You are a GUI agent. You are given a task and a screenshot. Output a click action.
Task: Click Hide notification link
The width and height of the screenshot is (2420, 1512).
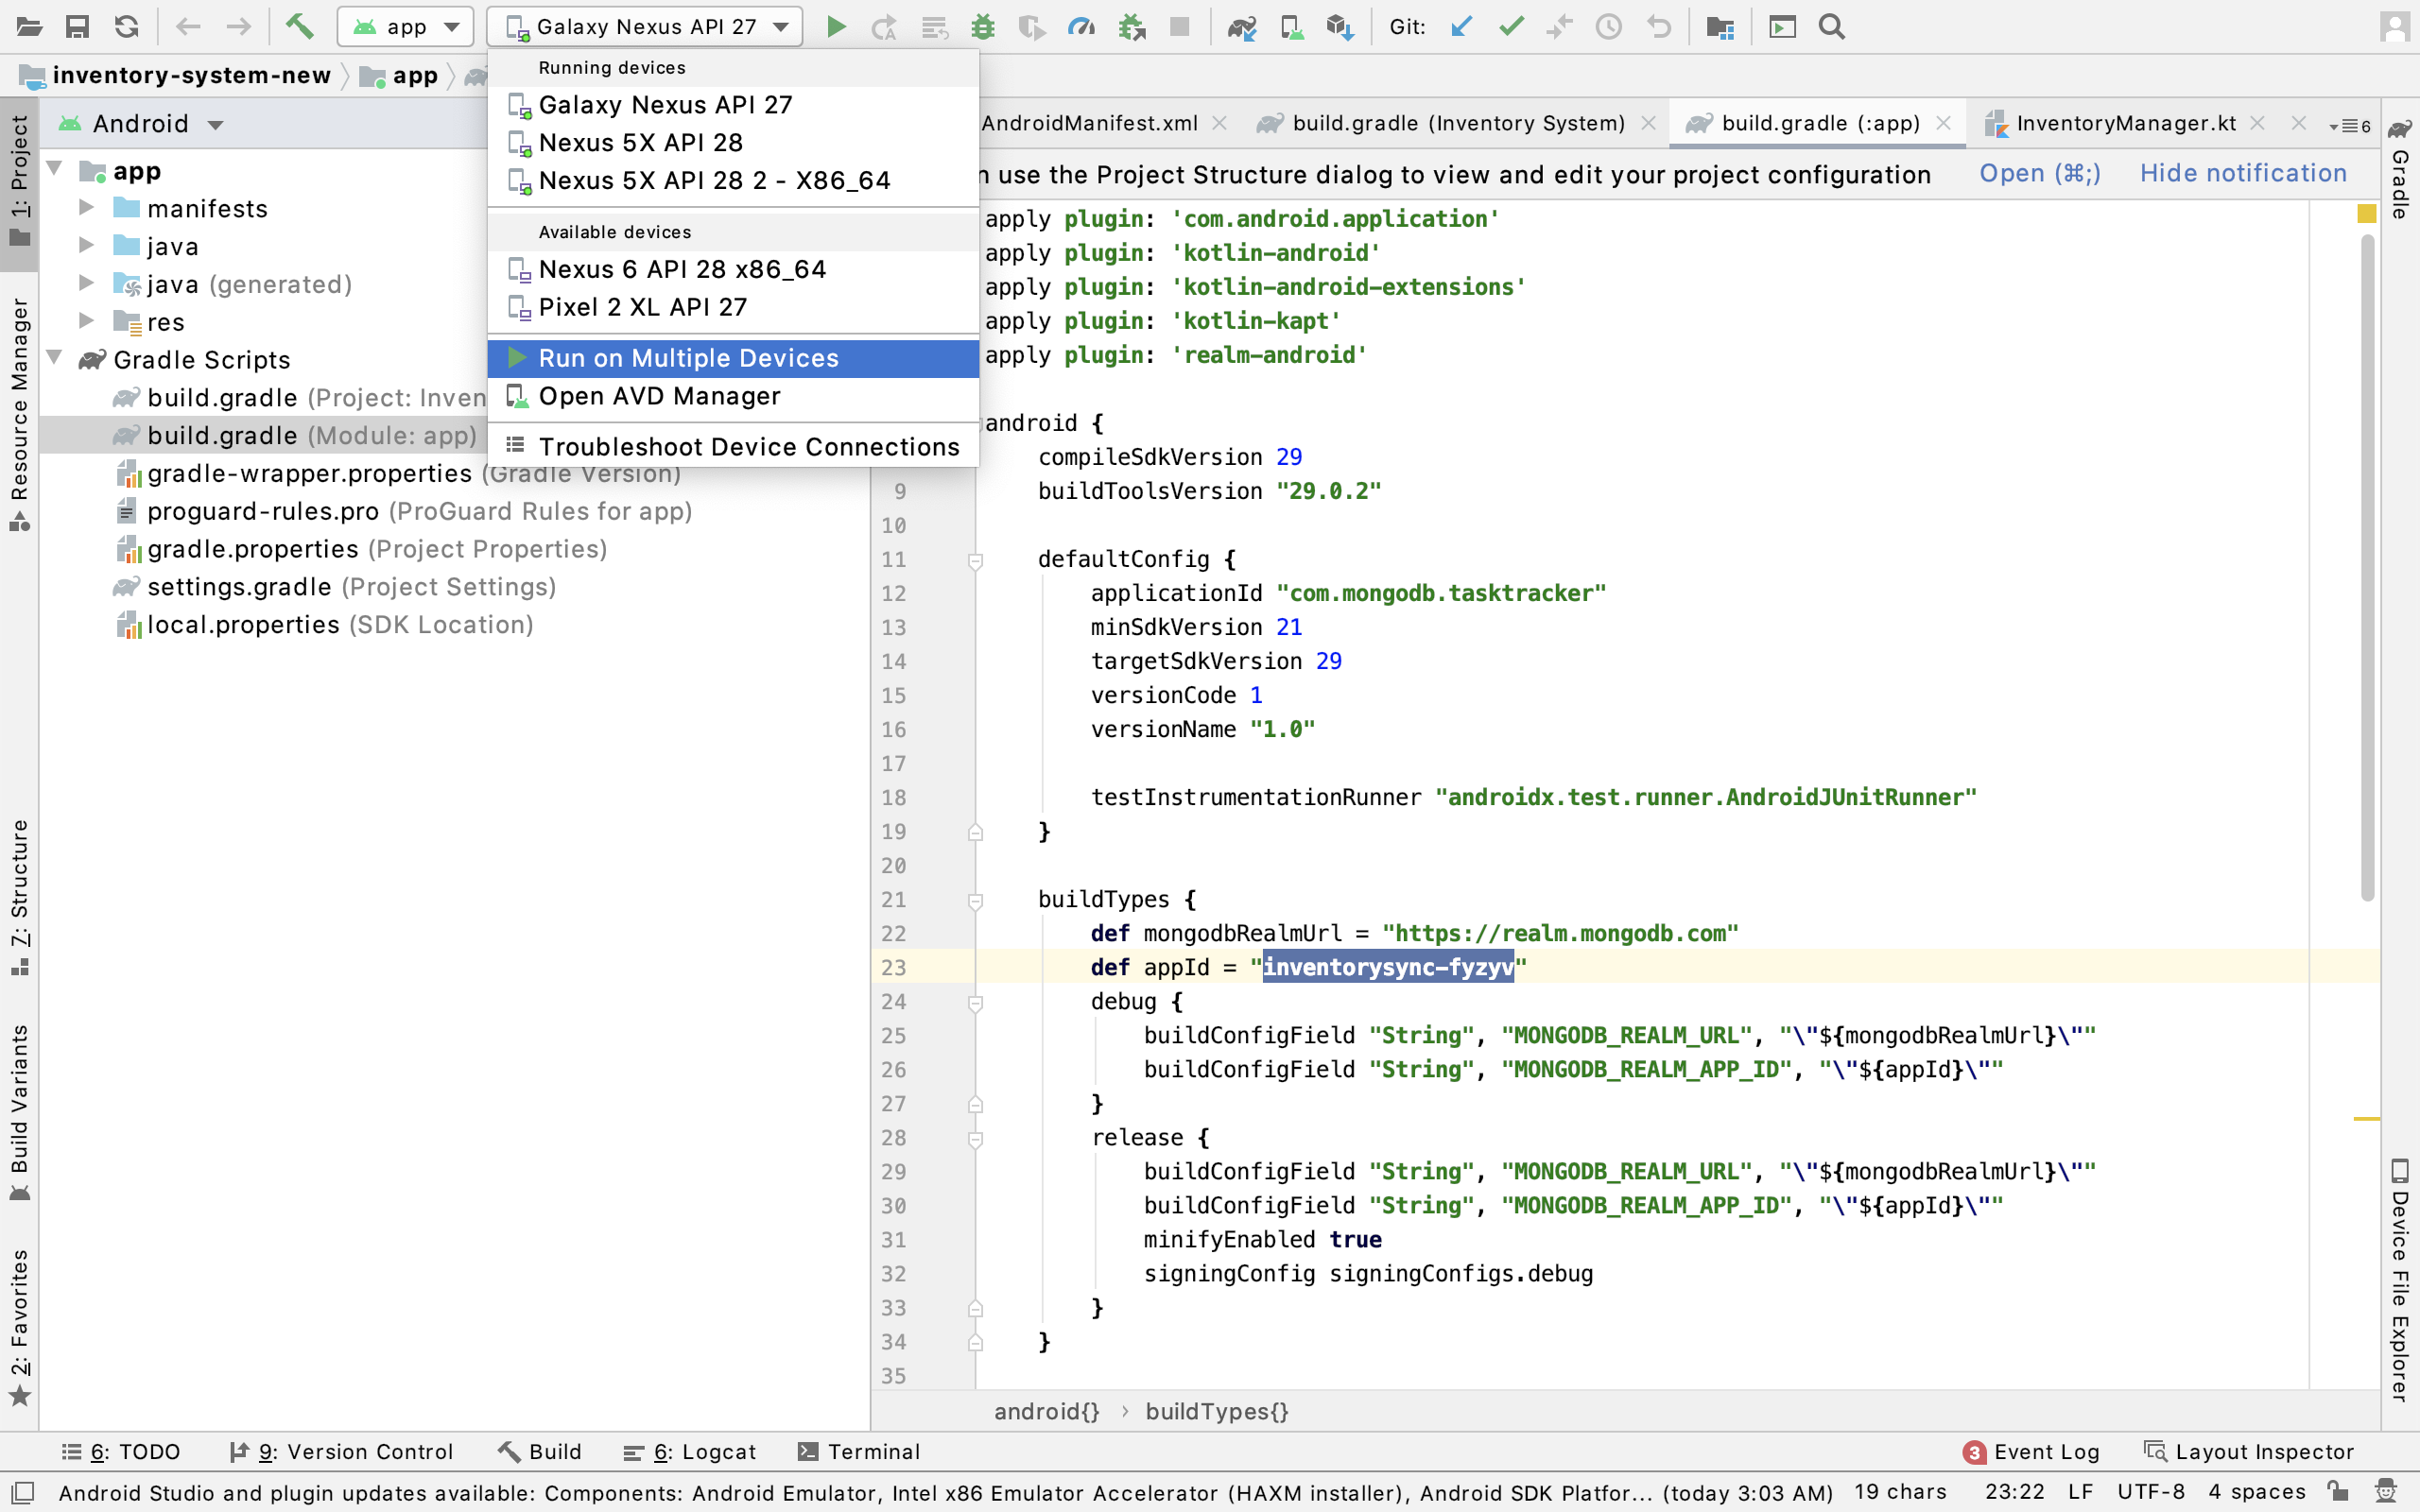pos(2243,174)
